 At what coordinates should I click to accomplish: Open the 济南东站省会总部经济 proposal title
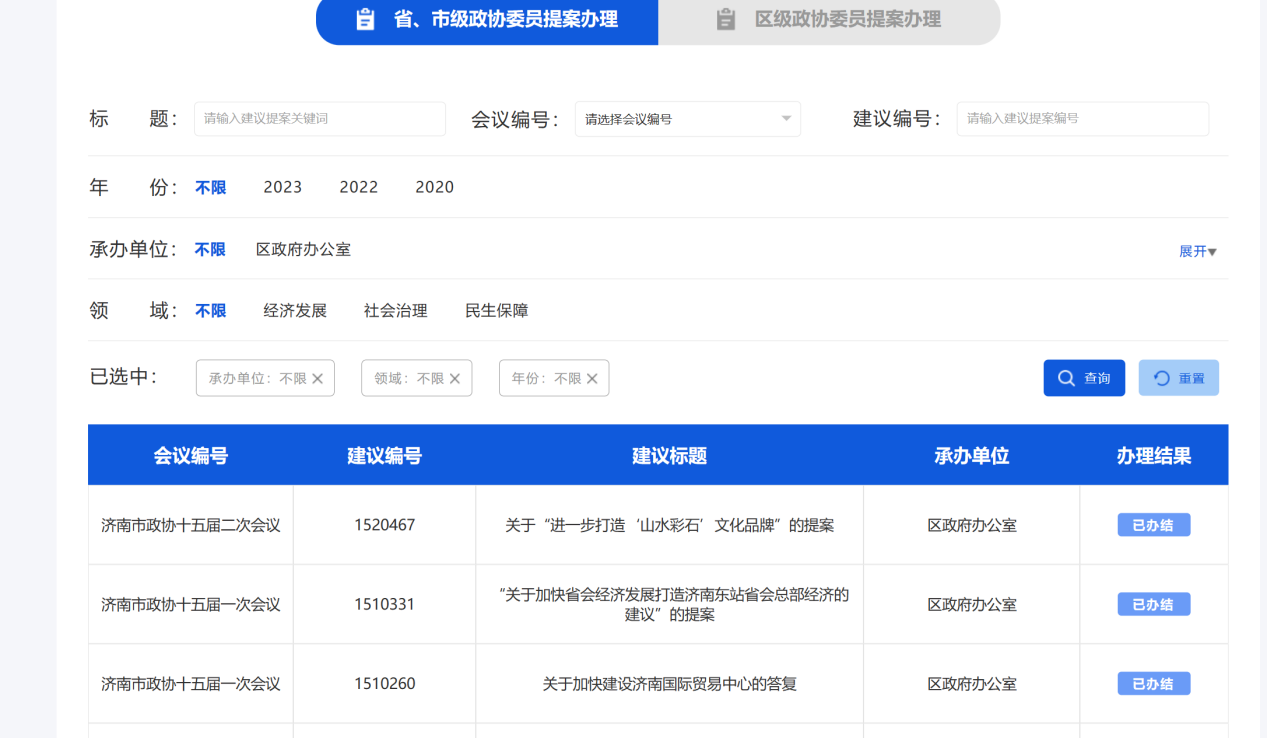tap(674, 605)
